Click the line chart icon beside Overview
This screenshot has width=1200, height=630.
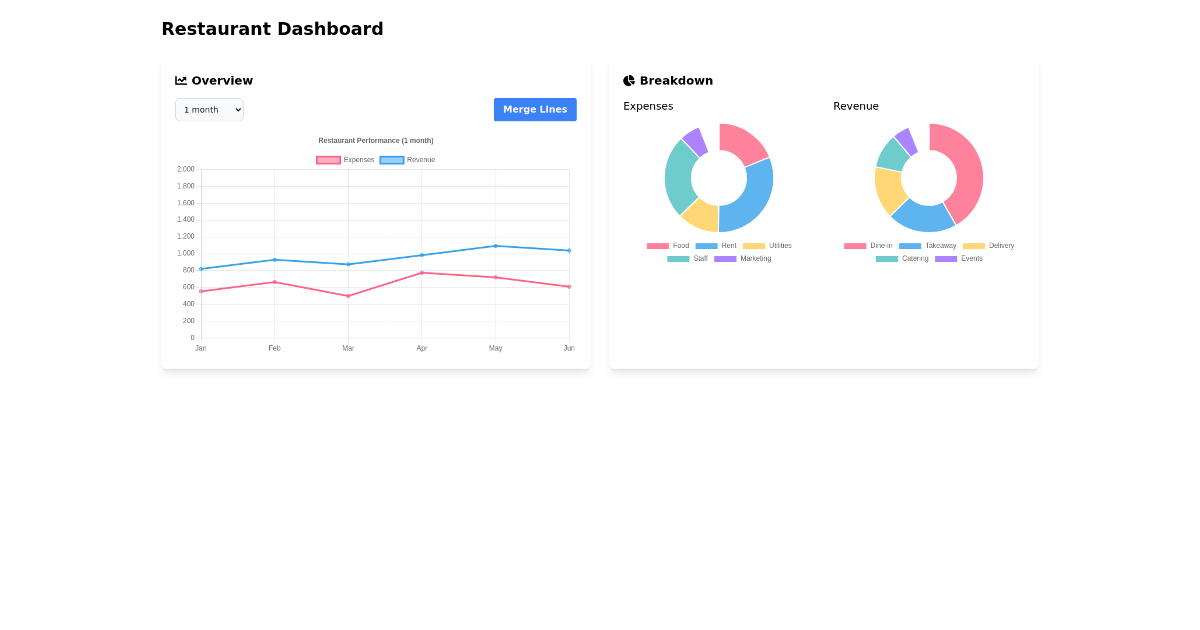click(181, 80)
